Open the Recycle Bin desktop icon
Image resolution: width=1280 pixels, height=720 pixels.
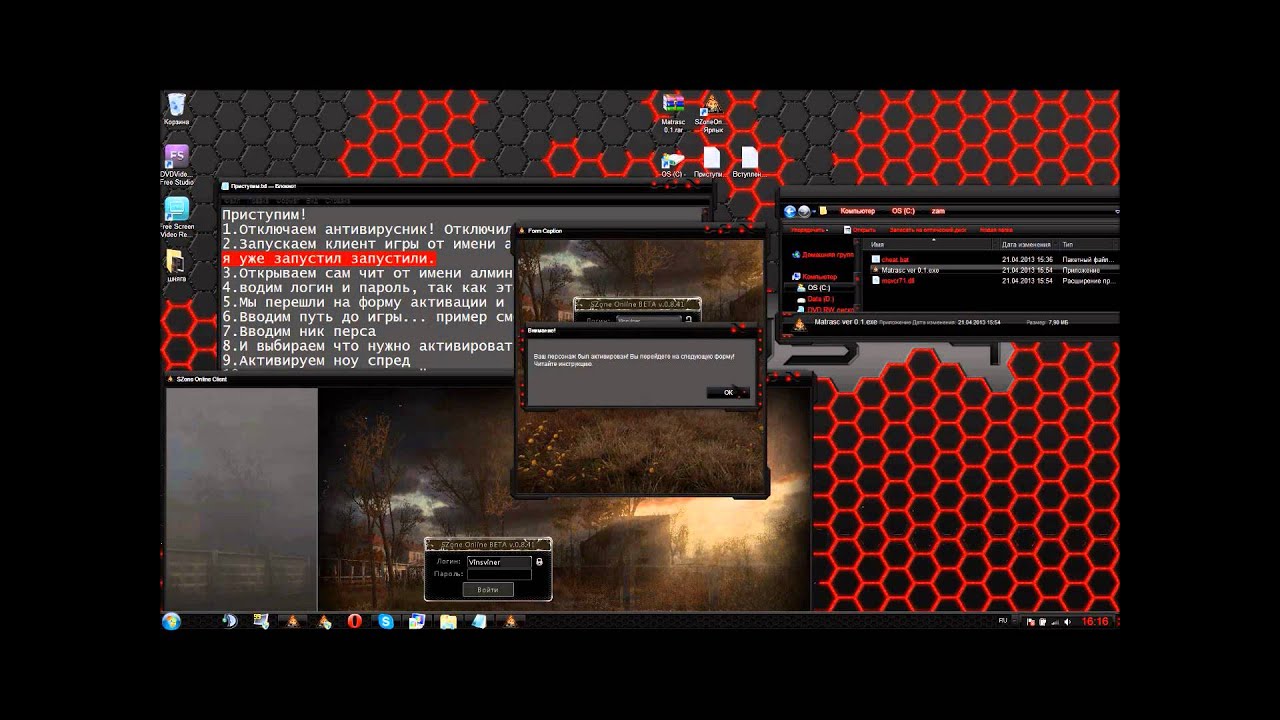coord(176,108)
